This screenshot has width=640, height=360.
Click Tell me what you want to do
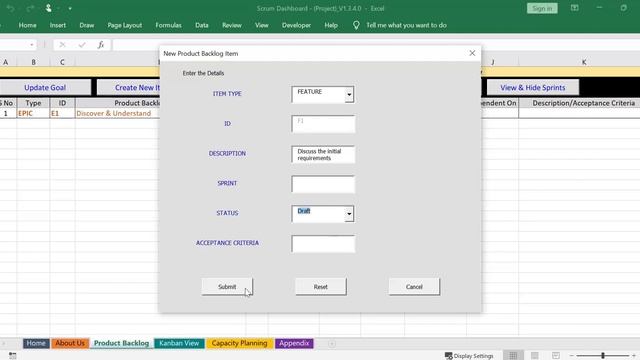(406, 25)
